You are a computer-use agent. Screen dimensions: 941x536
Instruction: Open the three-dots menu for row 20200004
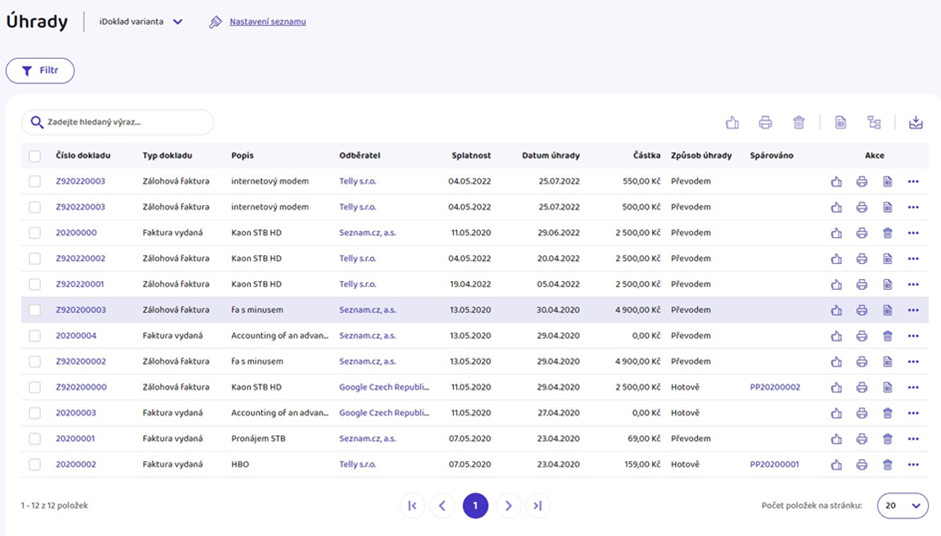point(913,336)
